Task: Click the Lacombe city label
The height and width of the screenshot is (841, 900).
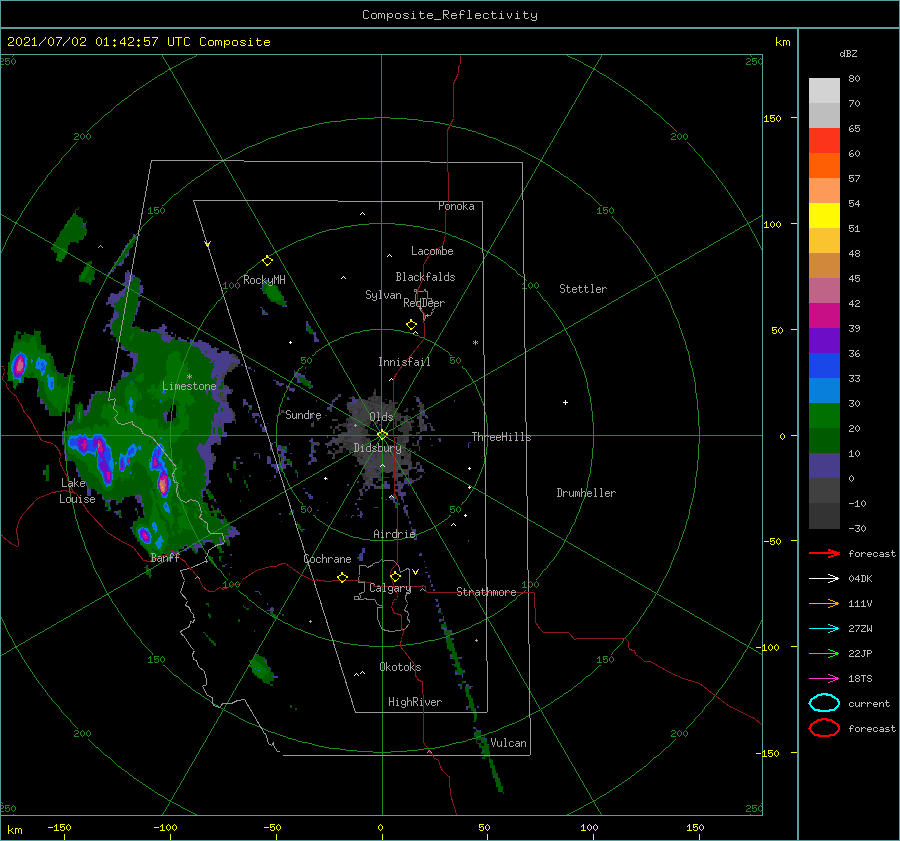Action: (432, 251)
